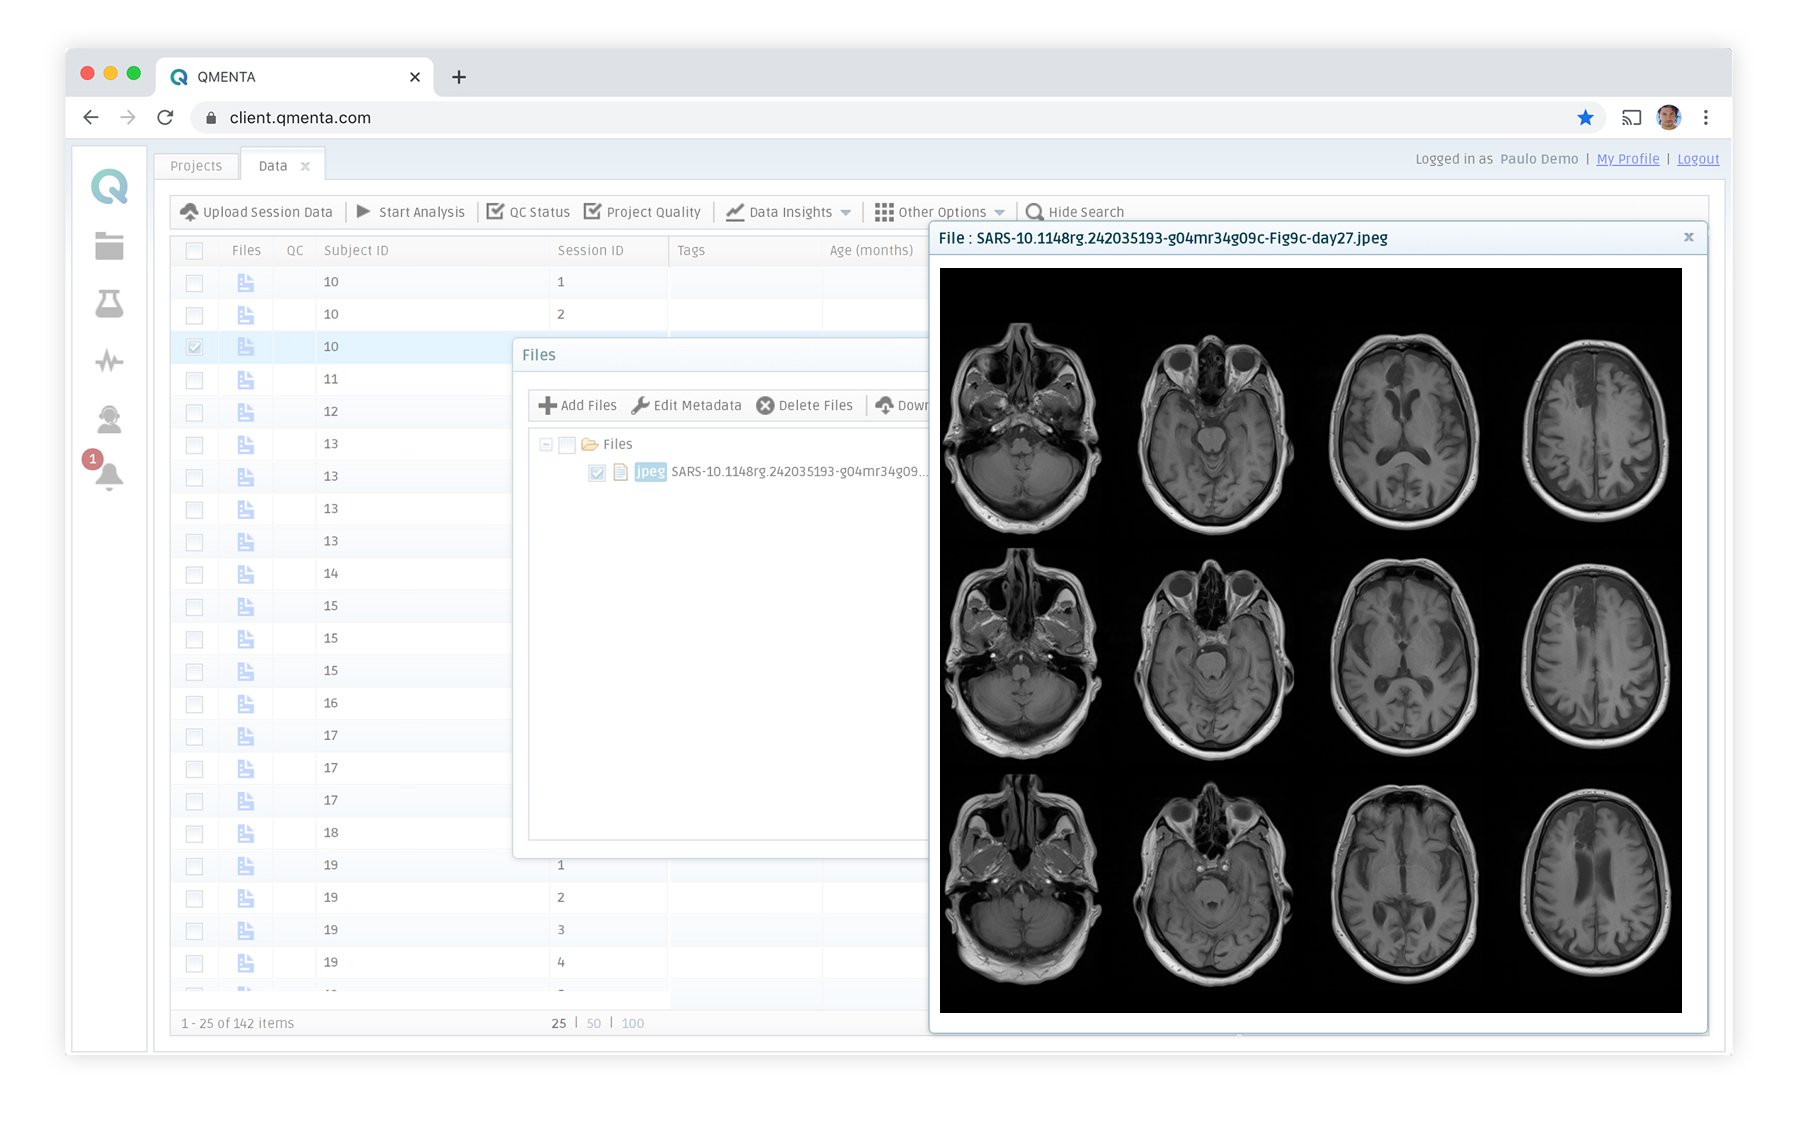The height and width of the screenshot is (1125, 1800).
Task: Open files icon for subject 19 session 4
Action: (245, 963)
